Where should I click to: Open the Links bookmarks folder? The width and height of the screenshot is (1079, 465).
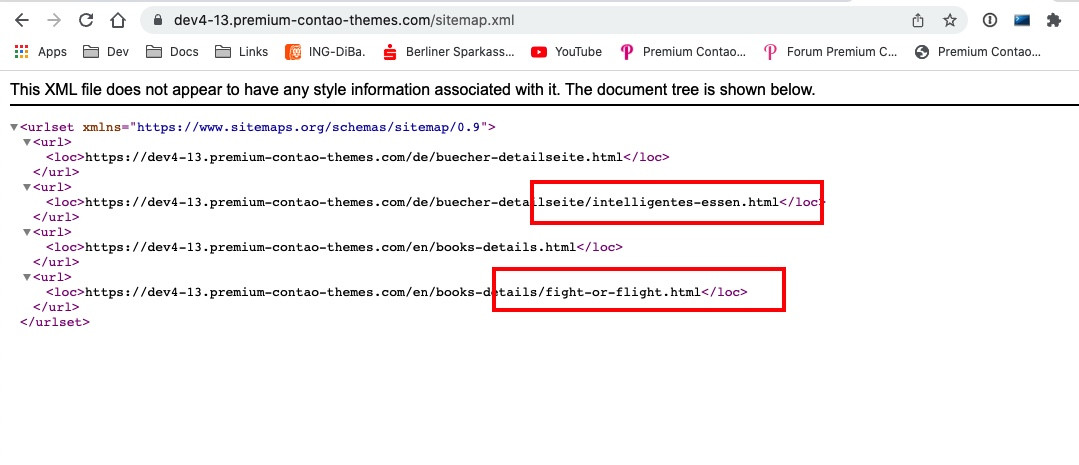[242, 52]
